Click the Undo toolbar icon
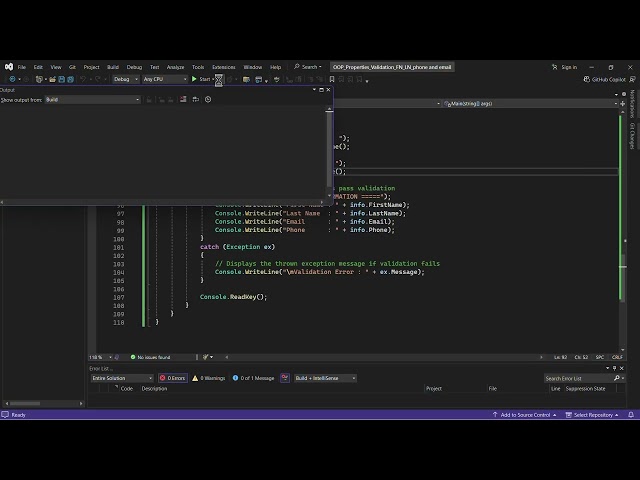The image size is (640, 480). coord(83,79)
